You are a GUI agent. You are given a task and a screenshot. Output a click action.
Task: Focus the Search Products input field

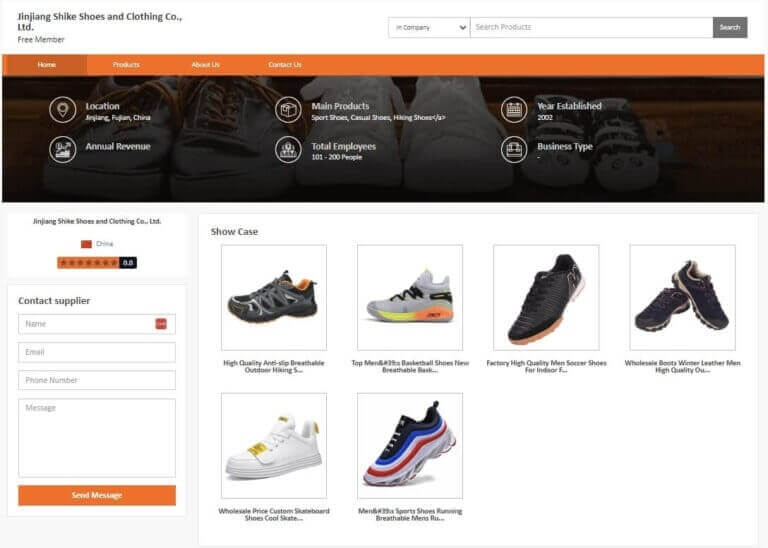point(591,27)
